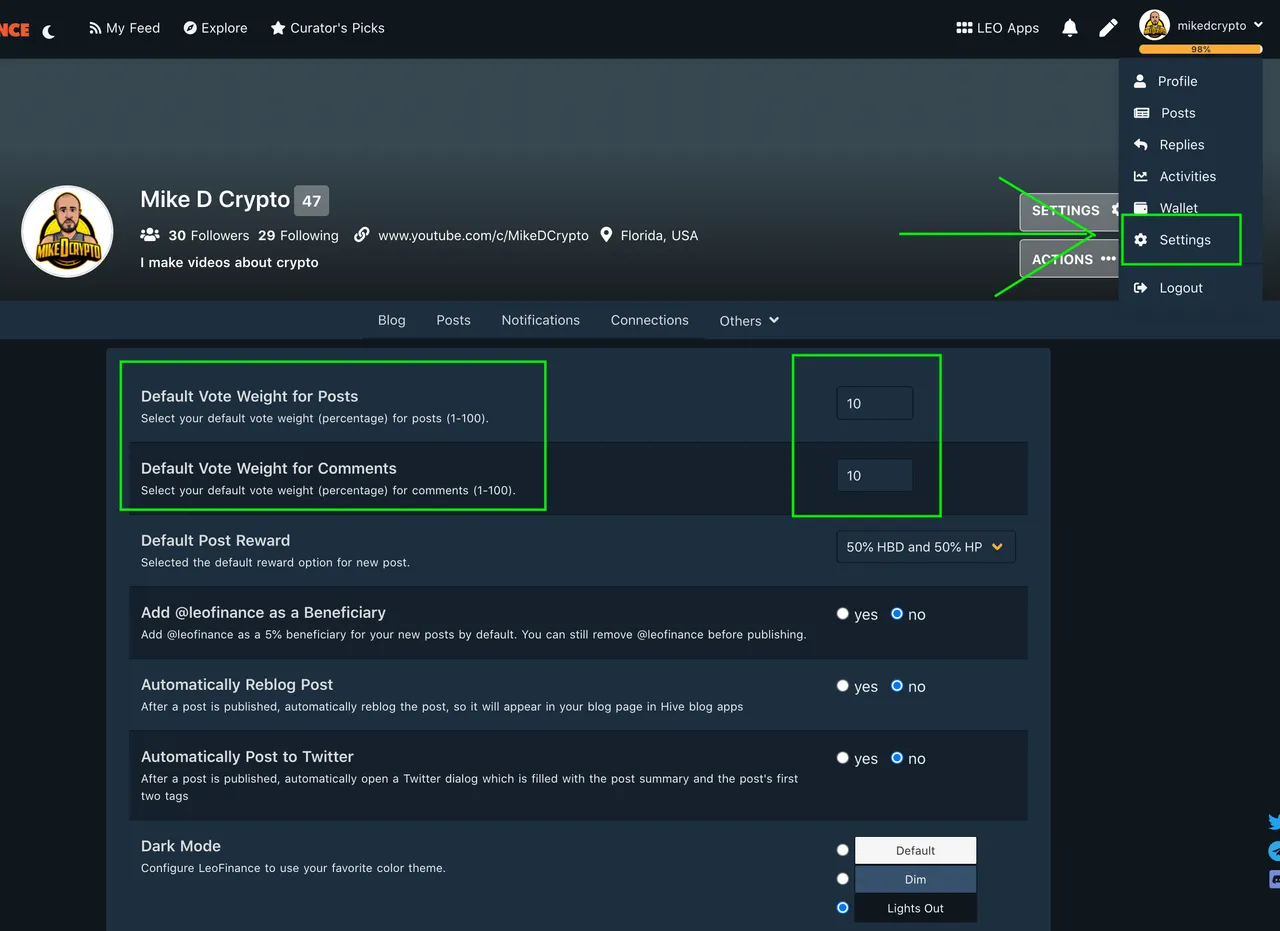Click the white Default theme swatch

pos(915,850)
